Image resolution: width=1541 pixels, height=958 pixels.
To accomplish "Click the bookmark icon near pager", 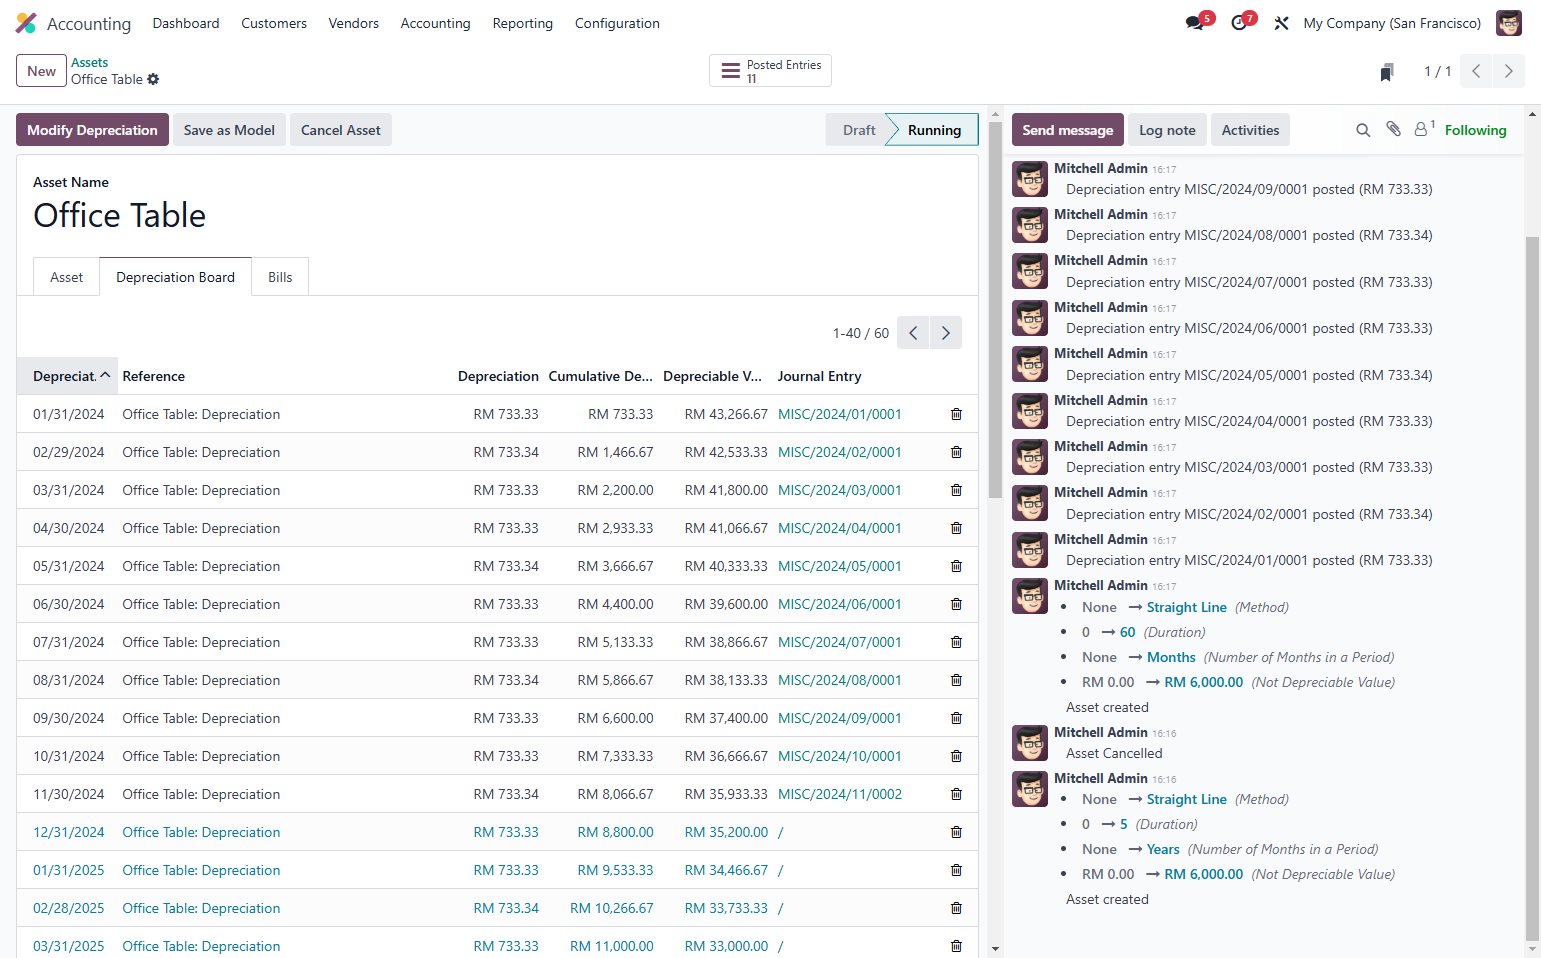I will click(x=1387, y=72).
